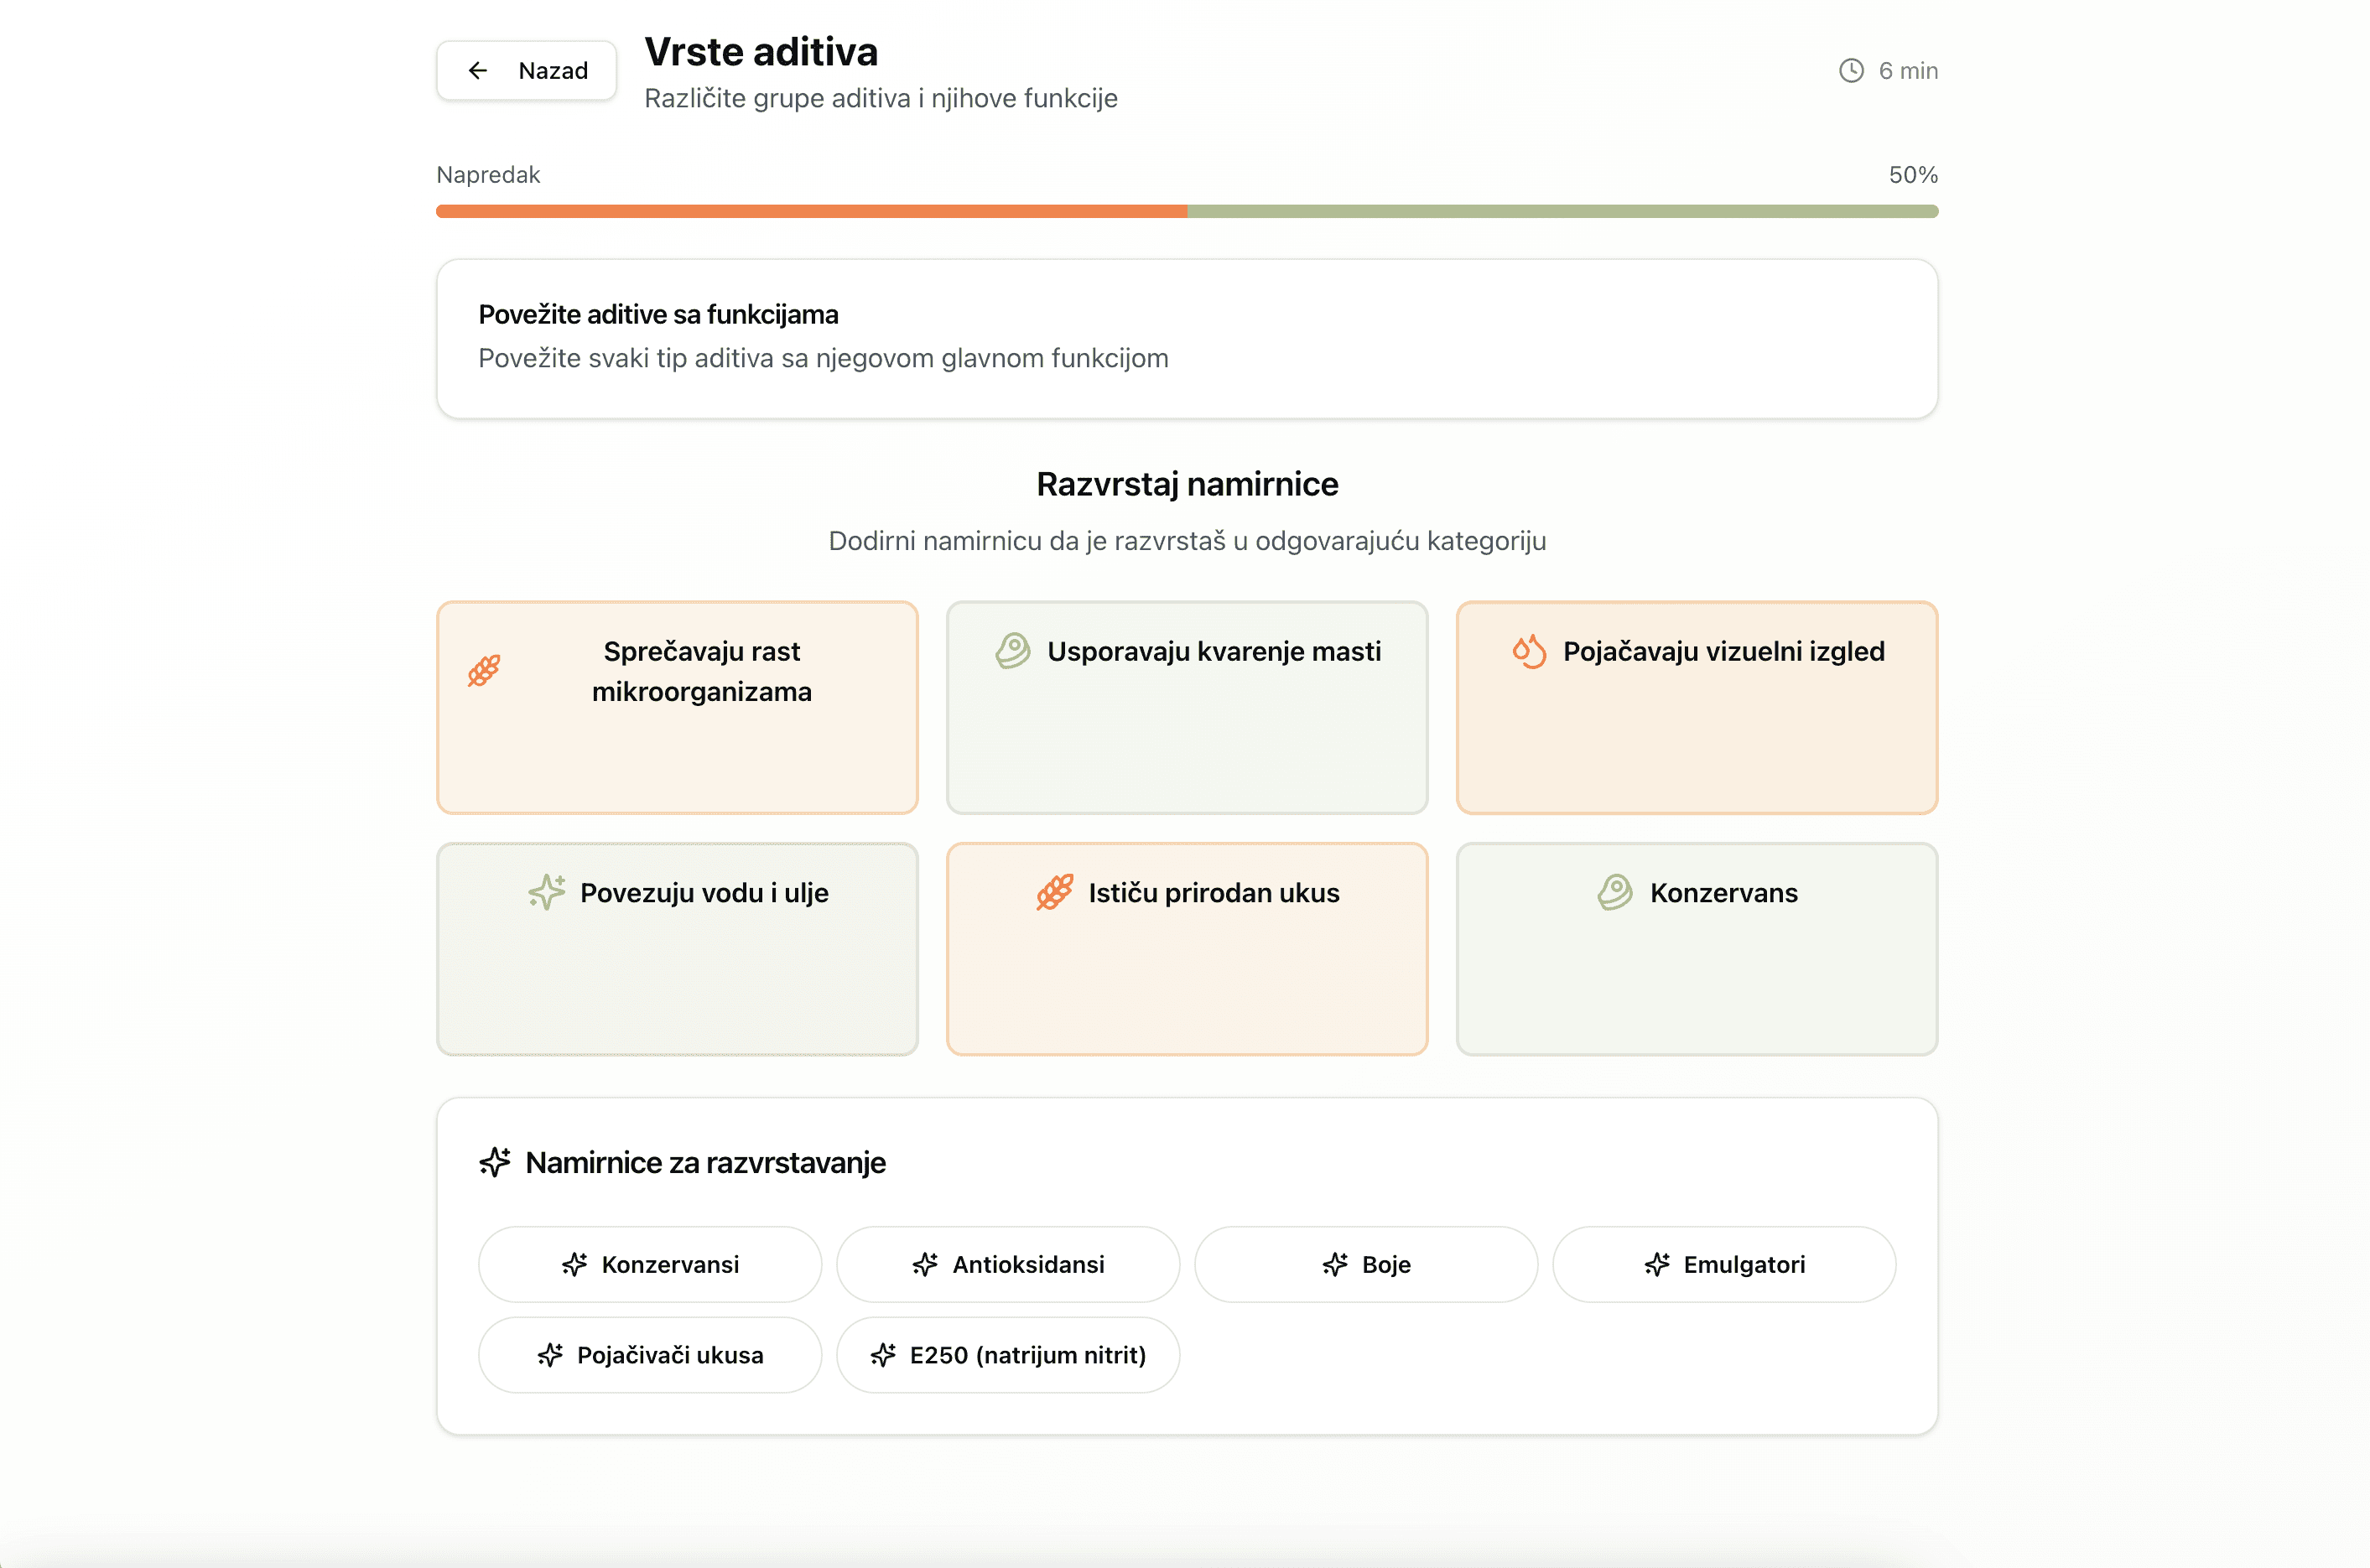The image size is (2370, 1568).
Task: Click the back arrow icon beside Nazad
Action: pos(478,70)
